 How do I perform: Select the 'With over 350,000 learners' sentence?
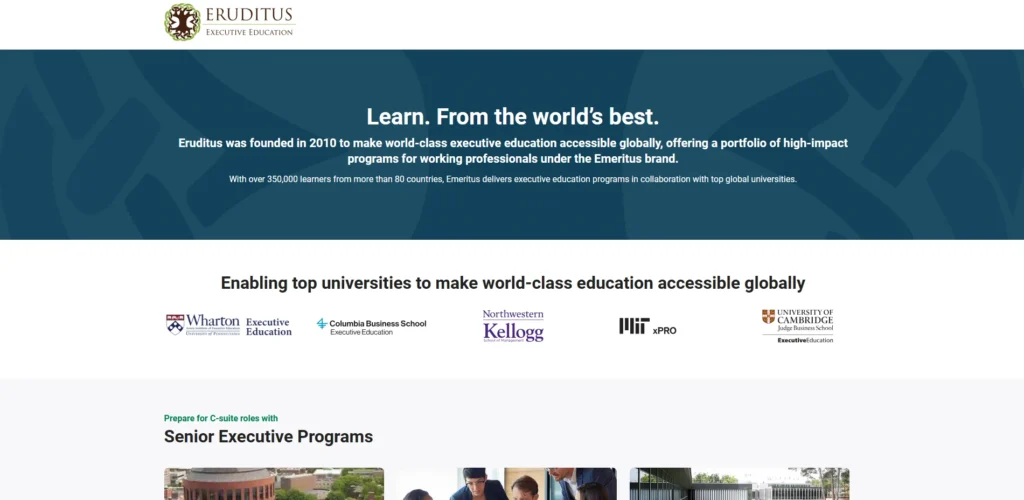point(513,179)
